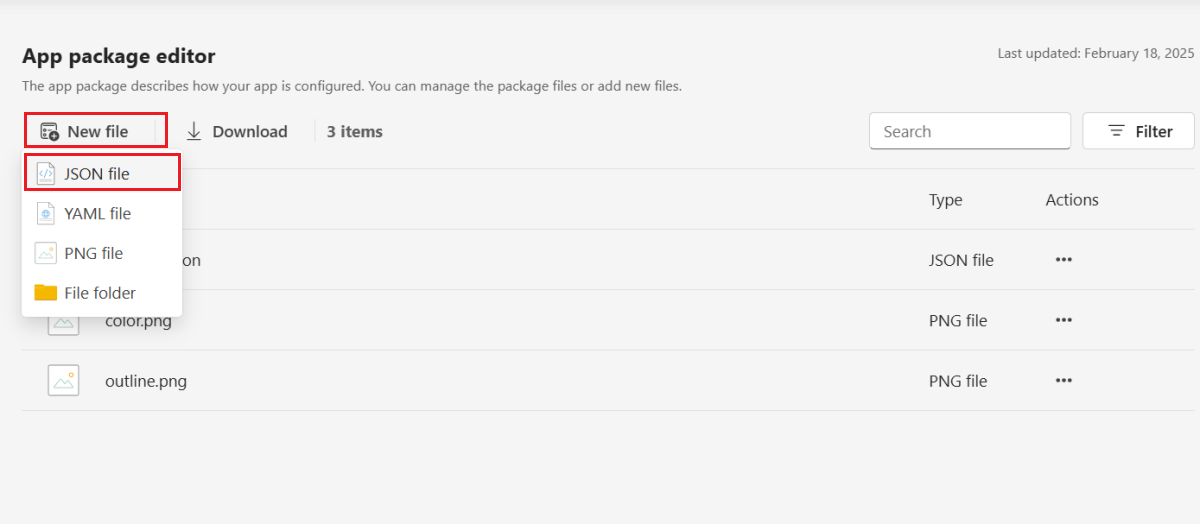Screen dimensions: 1200x524
Task: Open more actions for color.png
Action: pos(1063,320)
